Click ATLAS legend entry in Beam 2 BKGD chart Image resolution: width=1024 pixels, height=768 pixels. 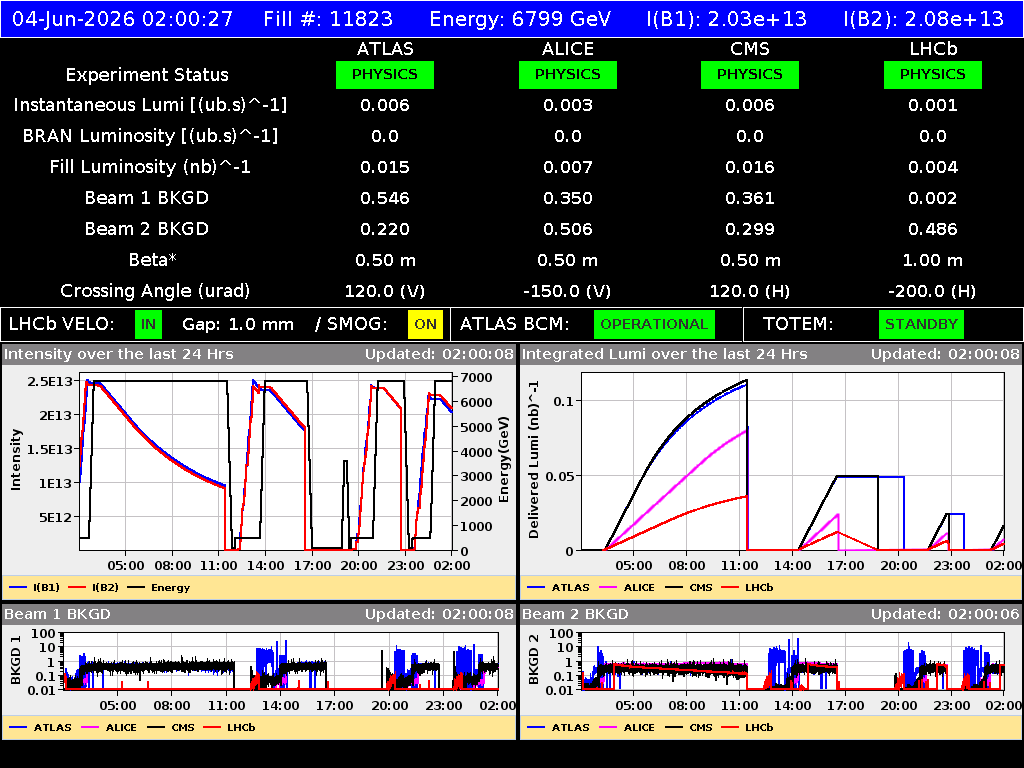(558, 727)
